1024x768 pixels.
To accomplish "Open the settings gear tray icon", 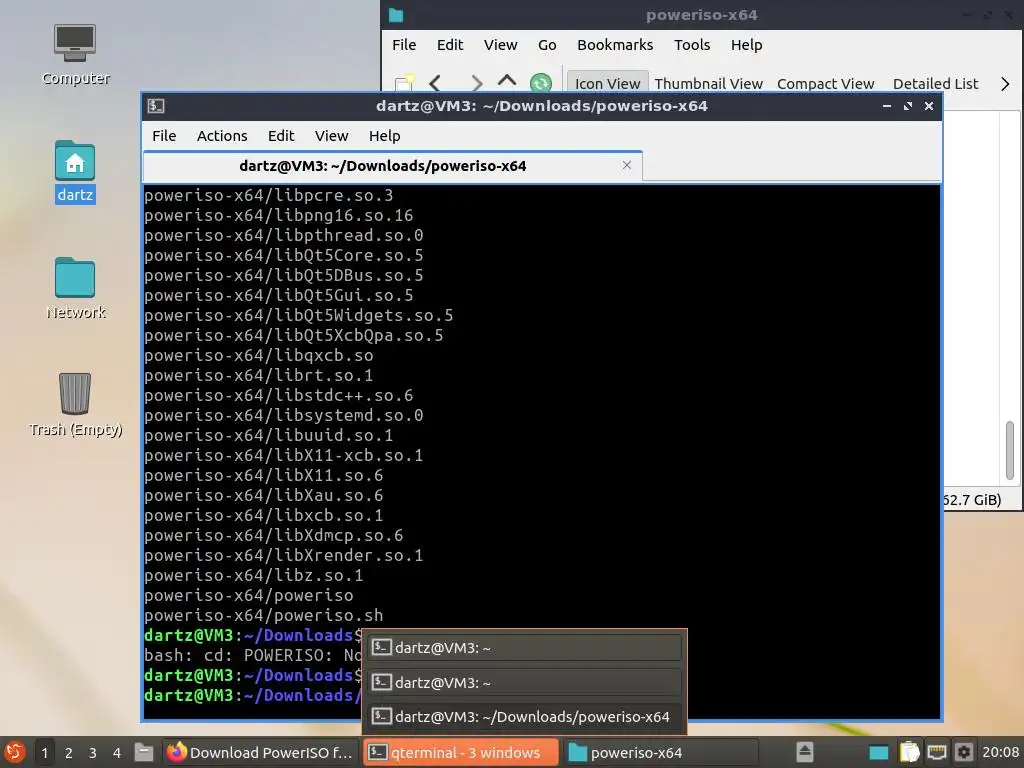I will (x=964, y=752).
